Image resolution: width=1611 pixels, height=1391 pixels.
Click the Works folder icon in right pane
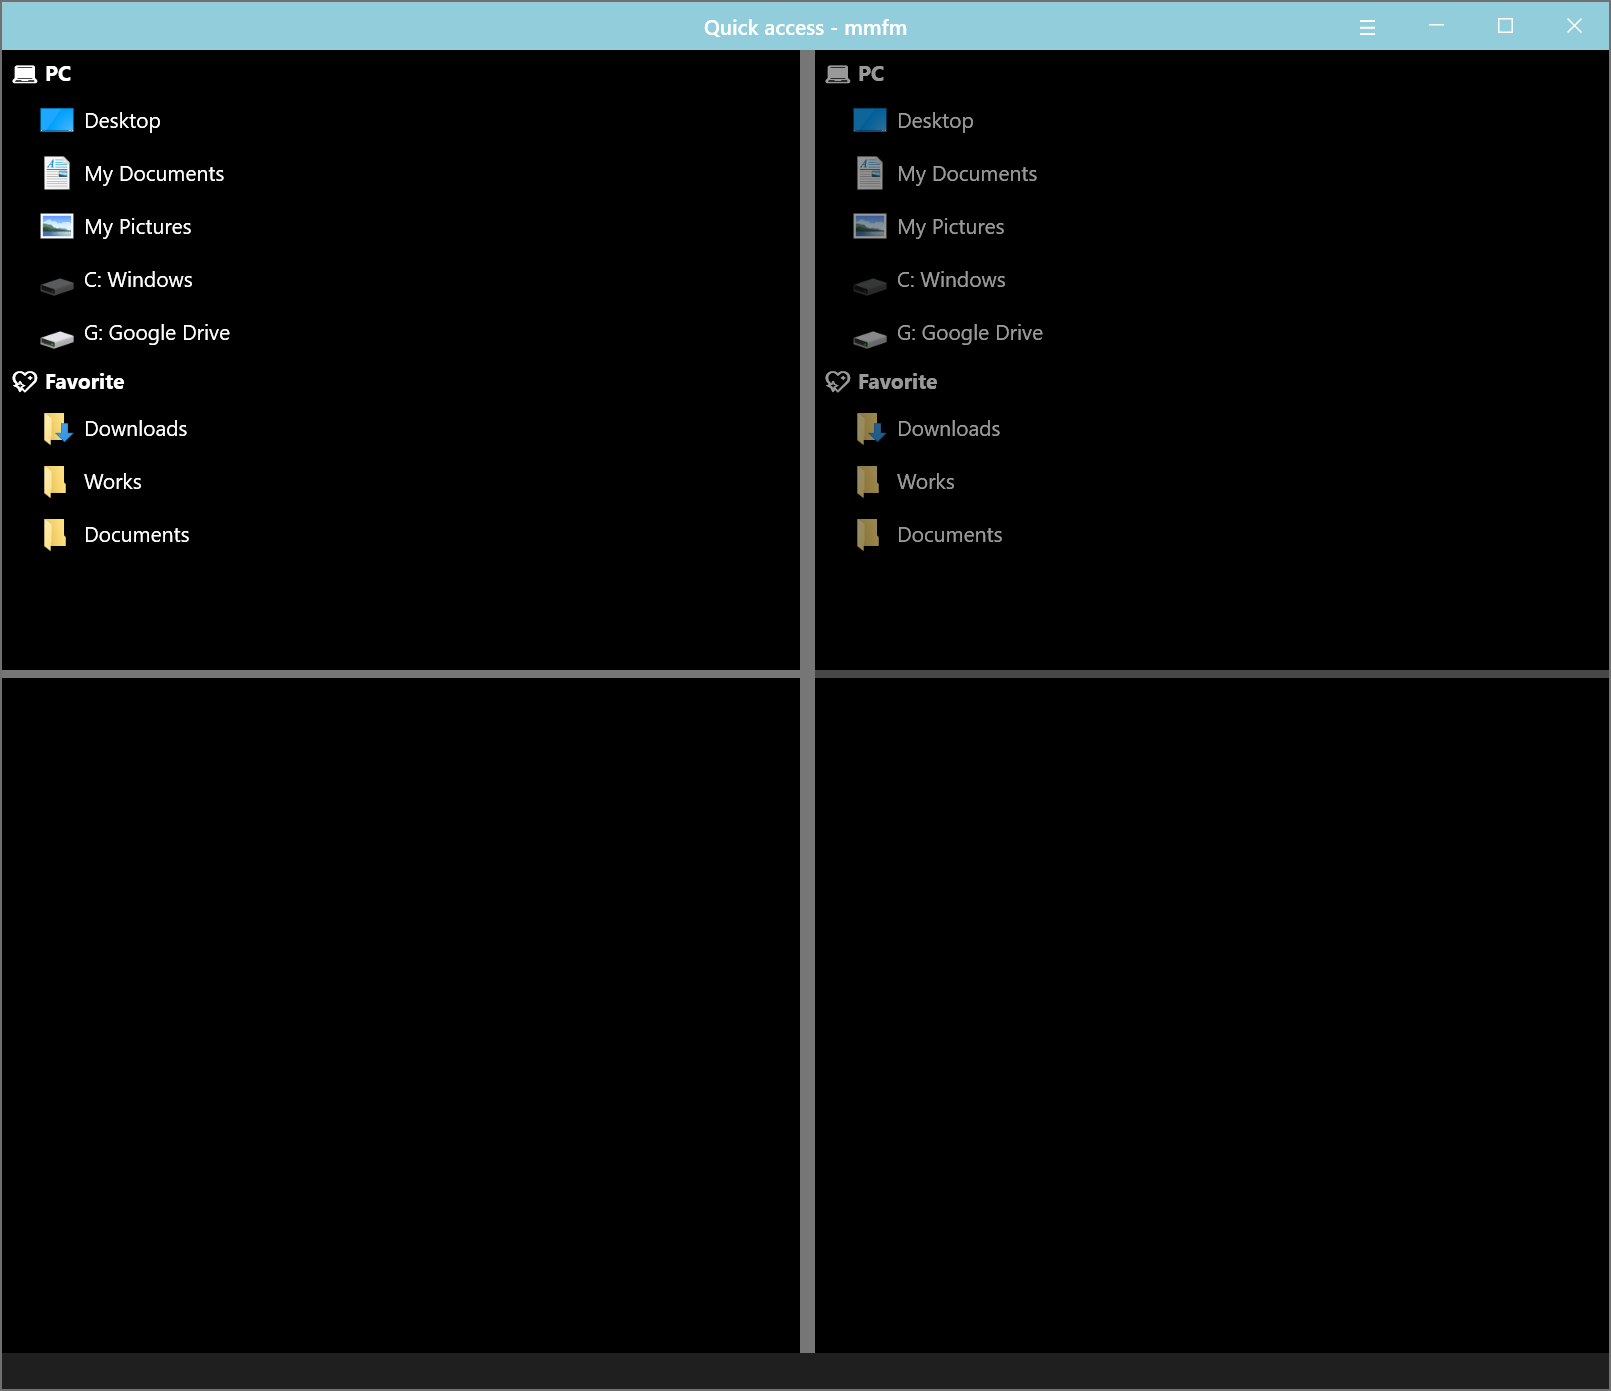[x=868, y=482]
